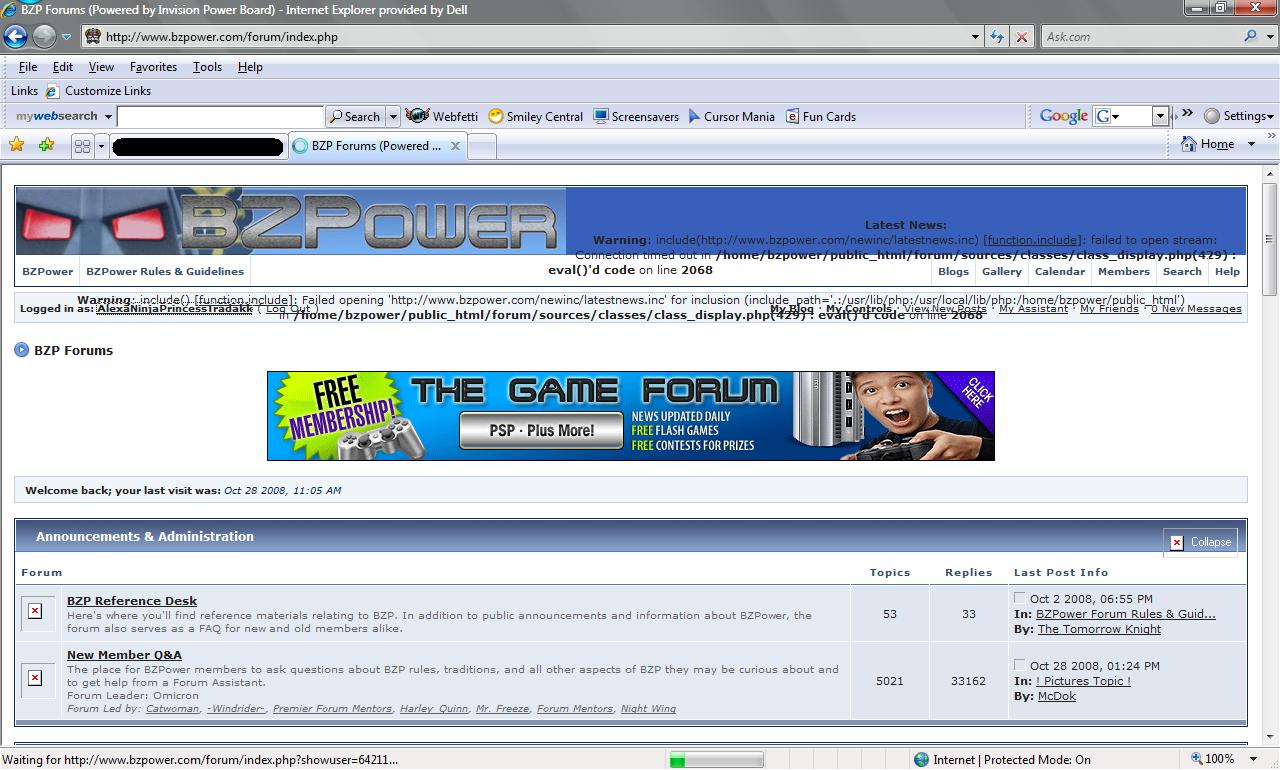
Task: Open the Tools menu
Action: tap(207, 67)
